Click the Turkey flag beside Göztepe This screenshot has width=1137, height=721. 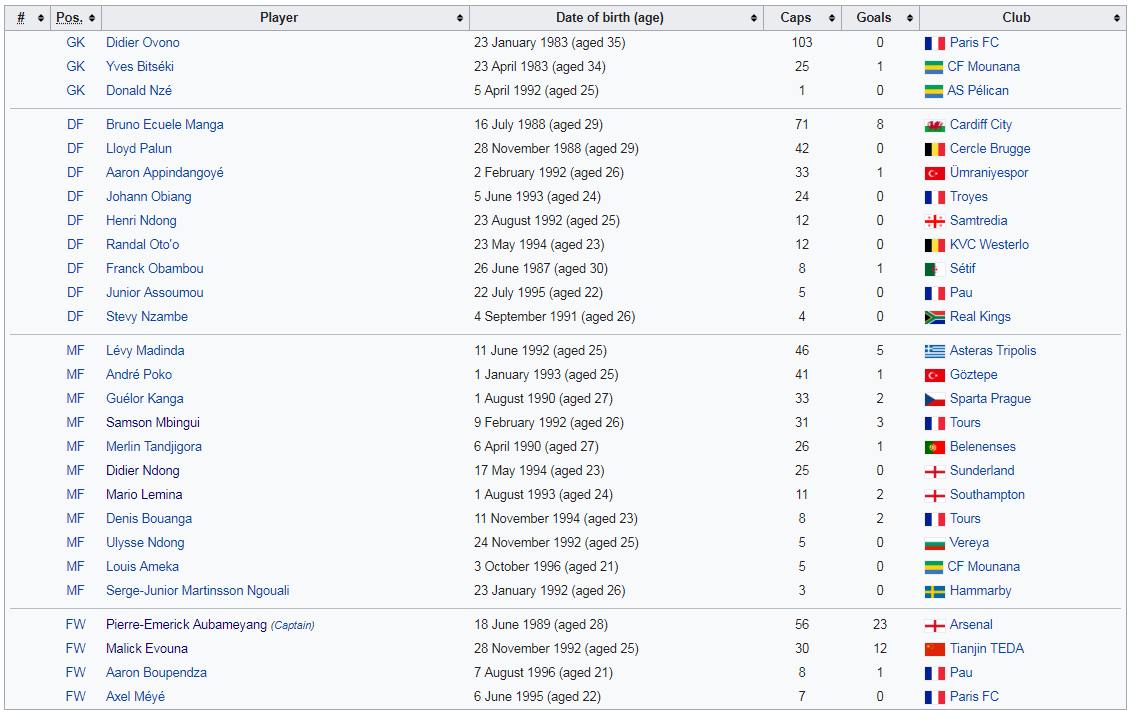coord(935,375)
